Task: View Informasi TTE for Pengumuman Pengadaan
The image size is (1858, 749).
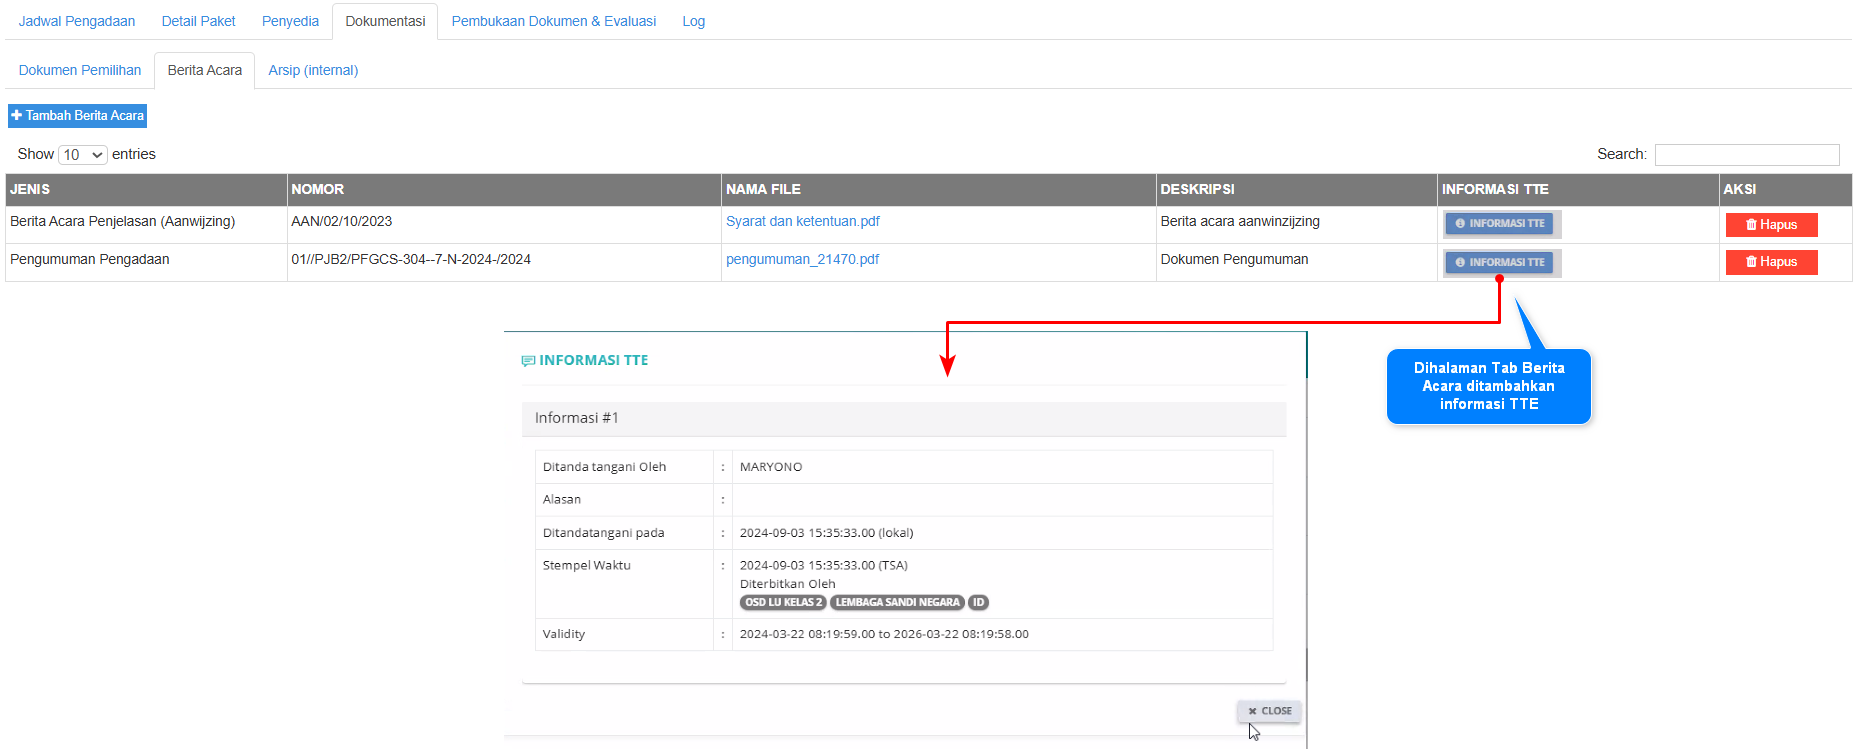Action: click(1499, 262)
